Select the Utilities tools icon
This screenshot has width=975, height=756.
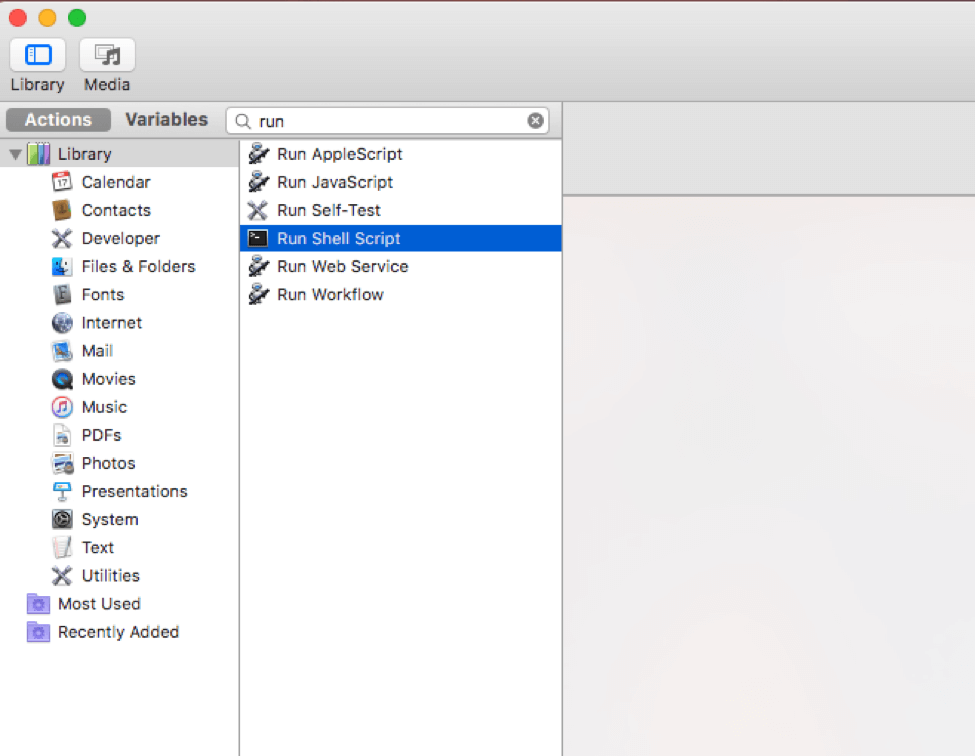[62, 576]
